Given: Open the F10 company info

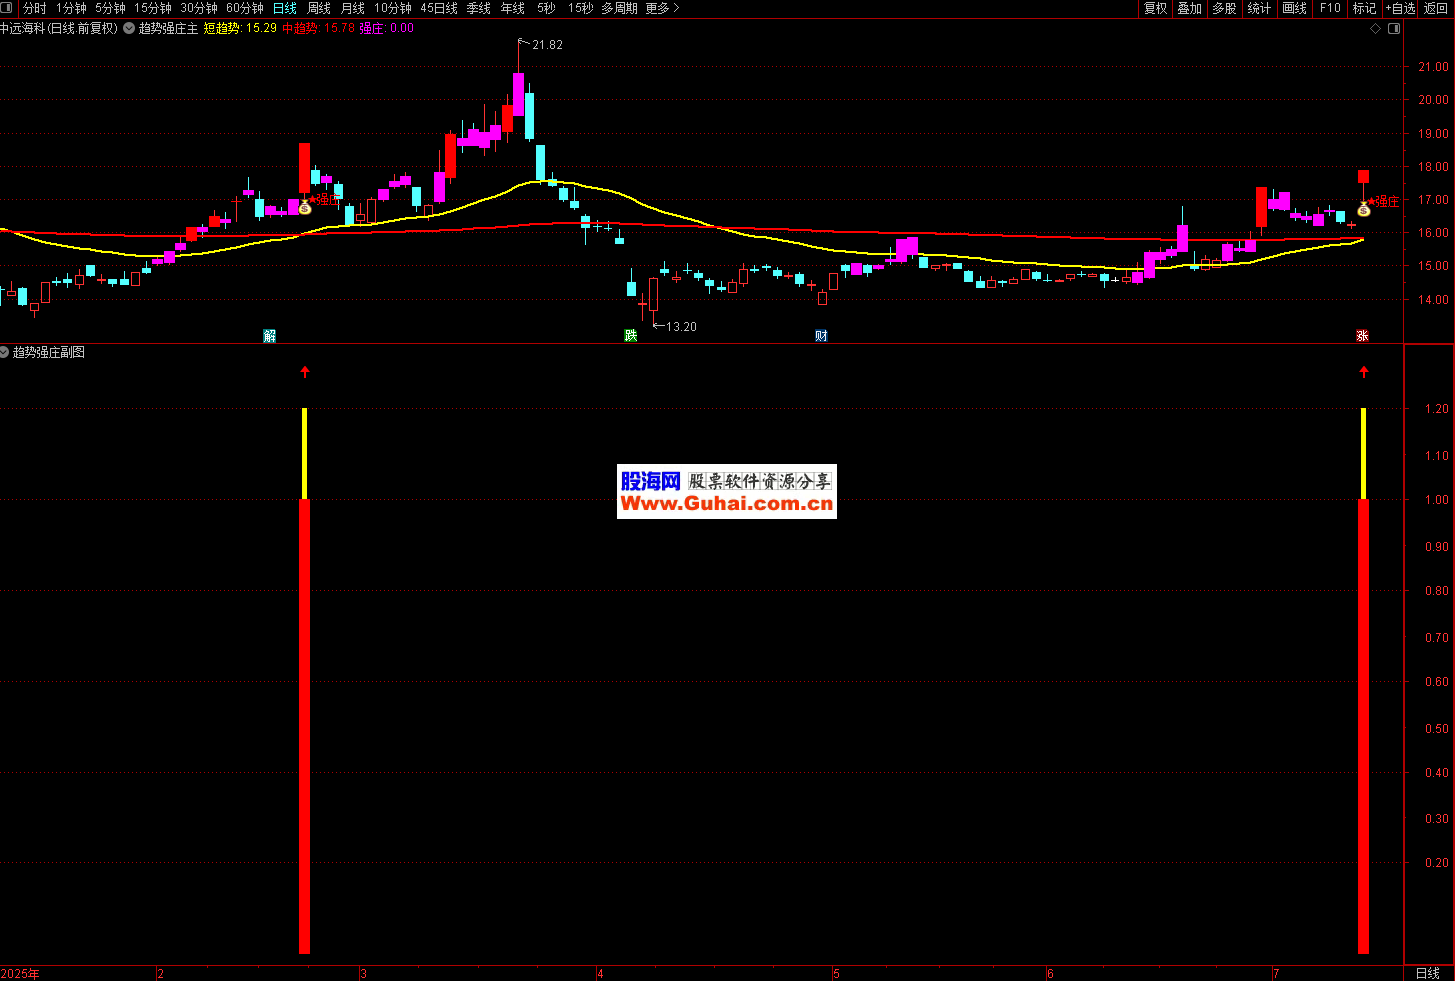Looking at the screenshot, I should pos(1330,8).
